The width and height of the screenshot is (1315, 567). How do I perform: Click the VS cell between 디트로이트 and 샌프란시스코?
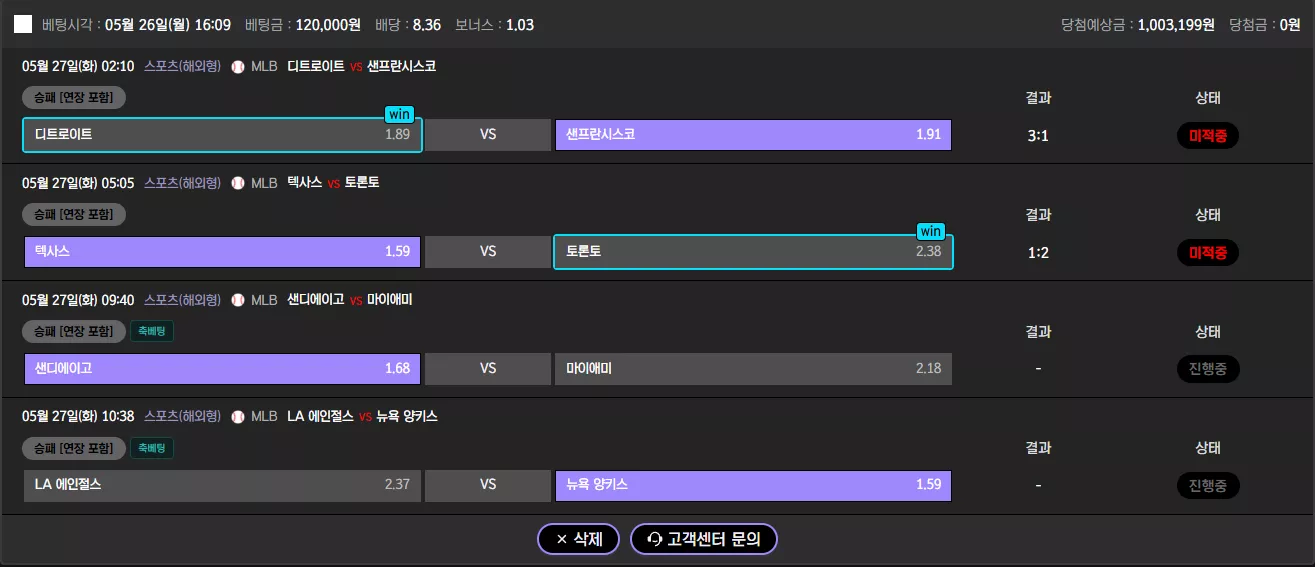pyautogui.click(x=488, y=134)
